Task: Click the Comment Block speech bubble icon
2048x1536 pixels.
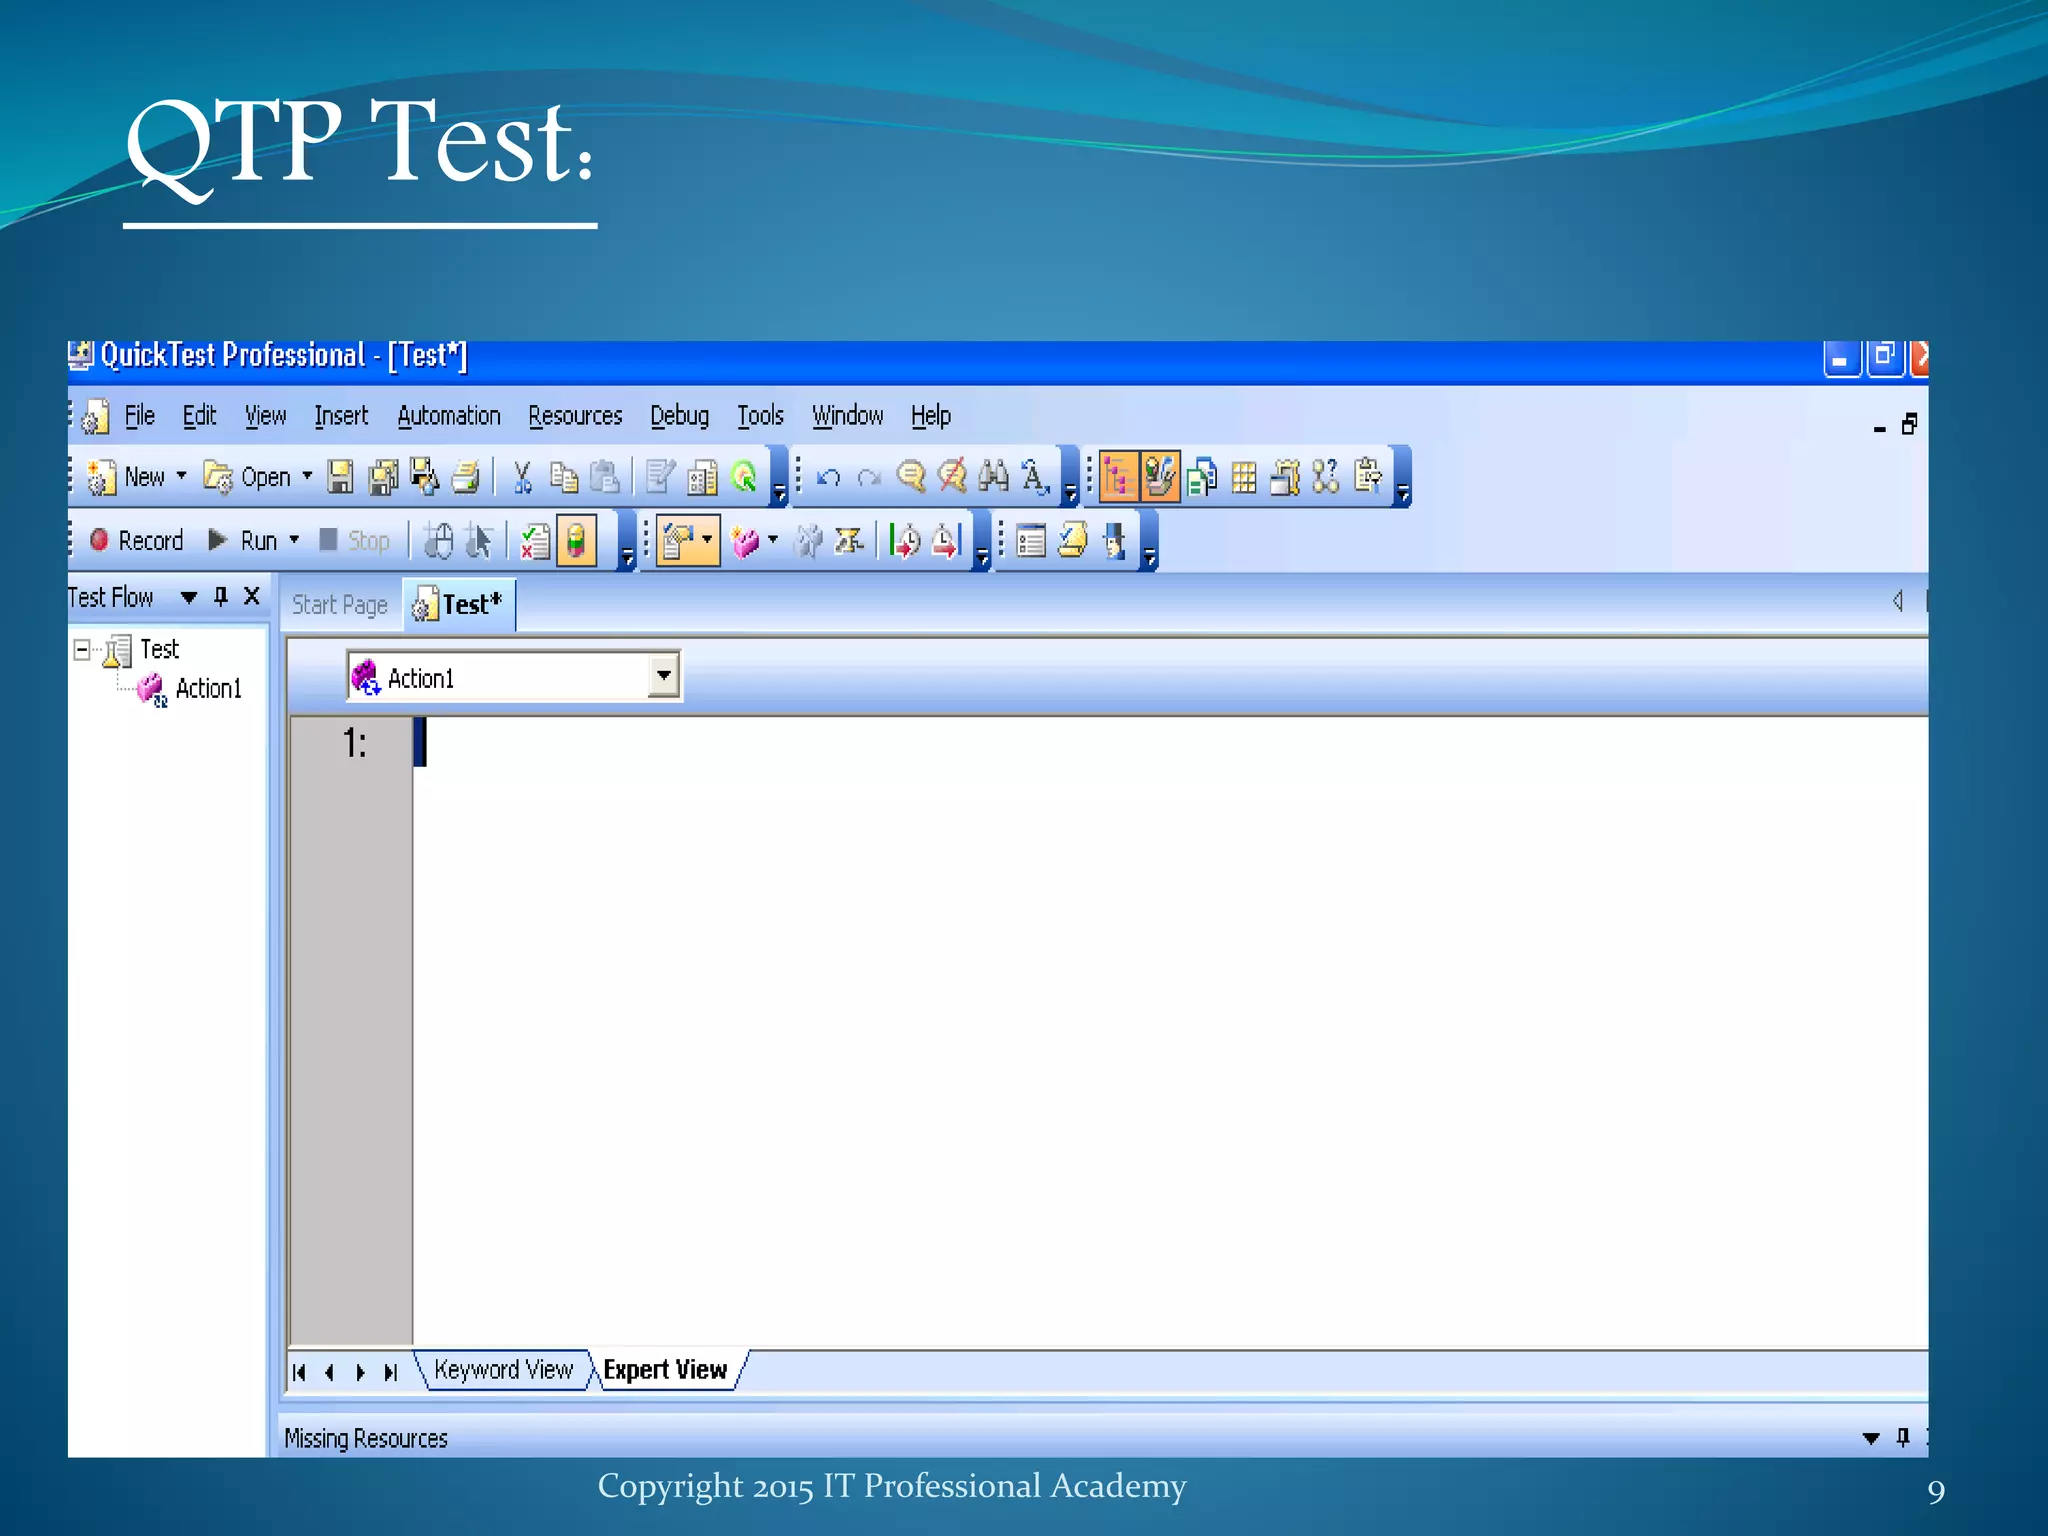Action: 911,477
